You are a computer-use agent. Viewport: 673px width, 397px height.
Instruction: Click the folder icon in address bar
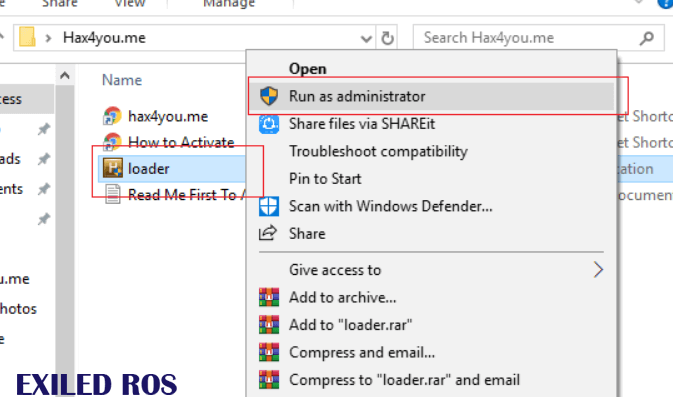27,37
